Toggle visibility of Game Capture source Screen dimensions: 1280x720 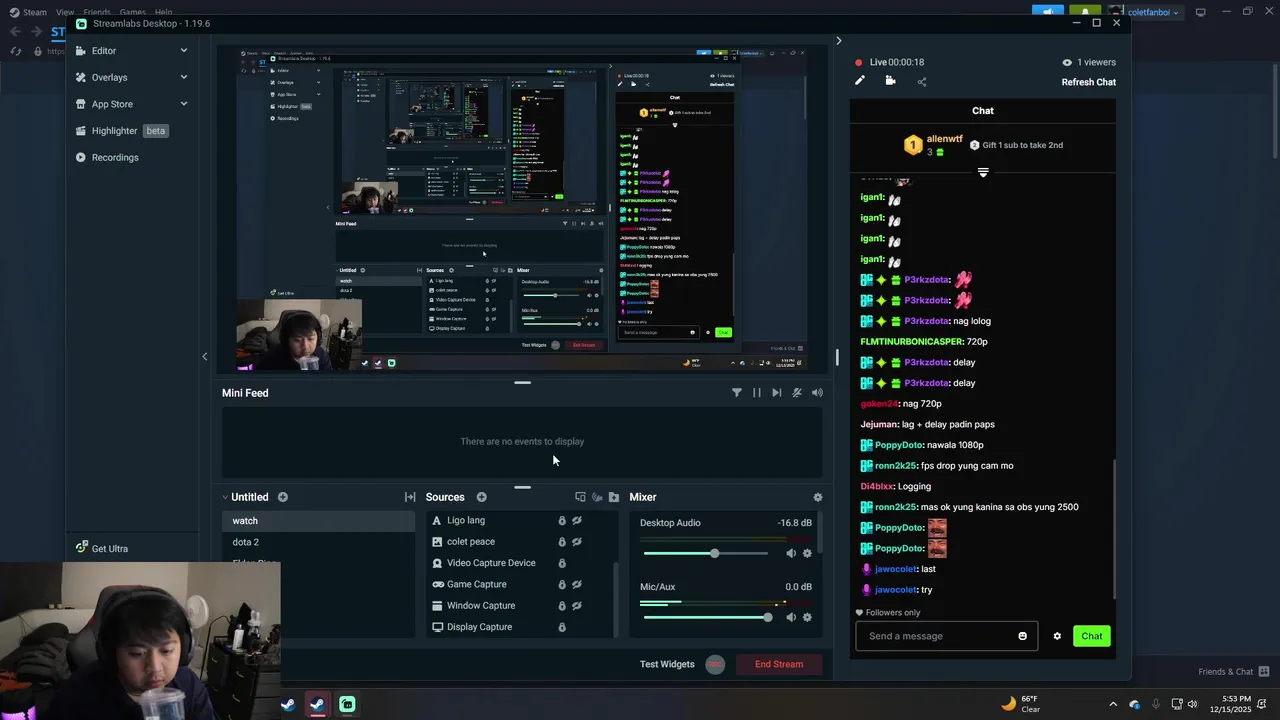pos(577,584)
